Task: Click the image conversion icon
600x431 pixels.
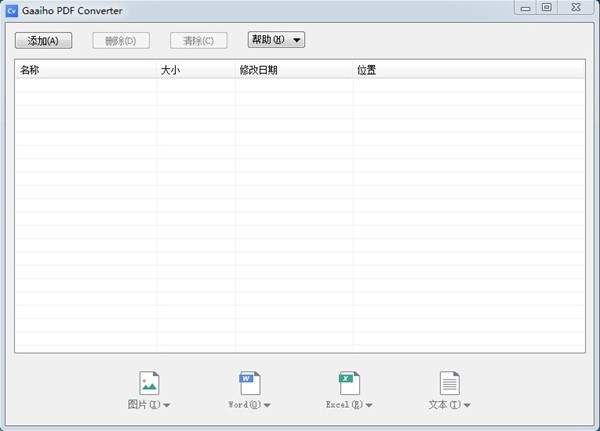Action: pos(149,383)
